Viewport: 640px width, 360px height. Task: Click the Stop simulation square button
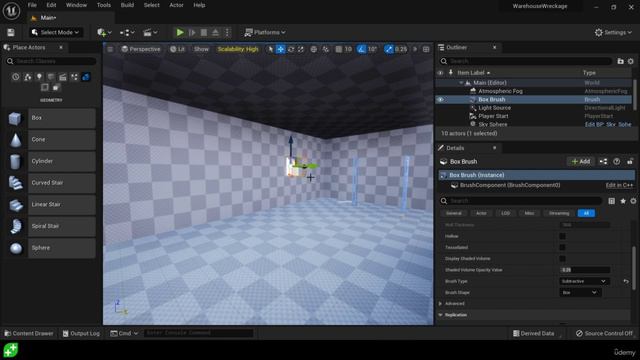[x=204, y=32]
